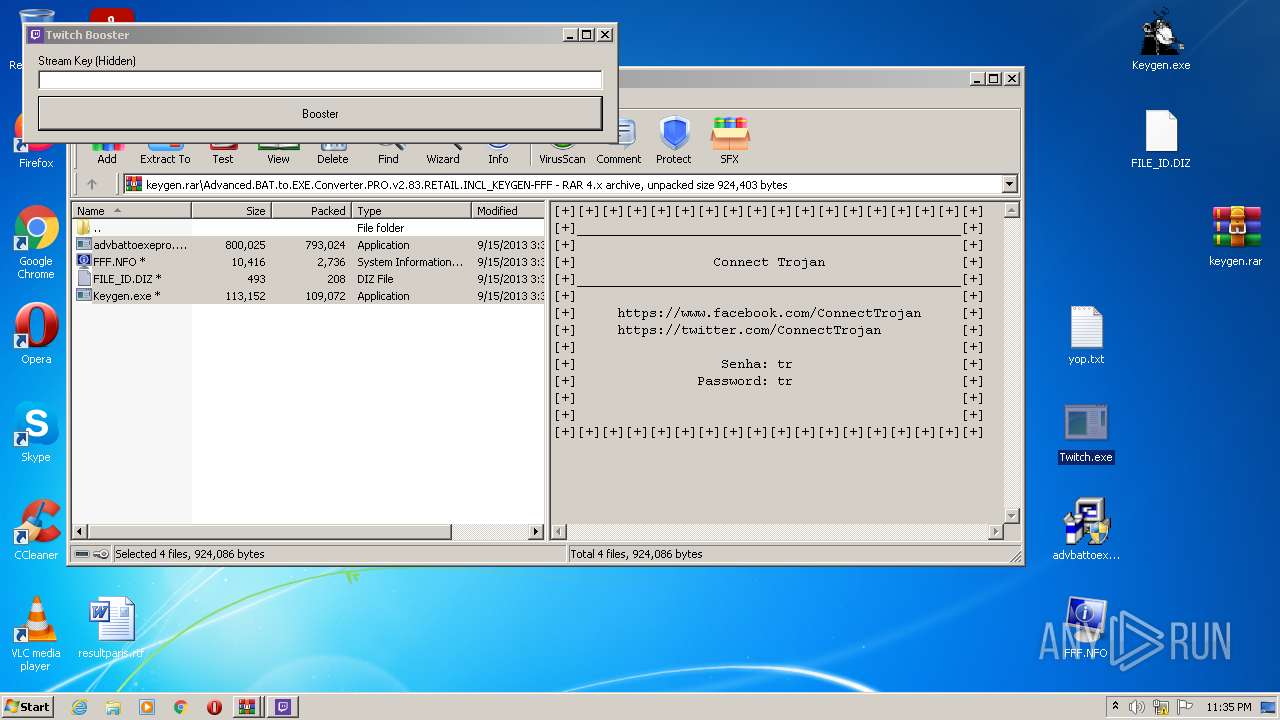
Task: Select the parent folder '..' row
Action: pos(309,228)
